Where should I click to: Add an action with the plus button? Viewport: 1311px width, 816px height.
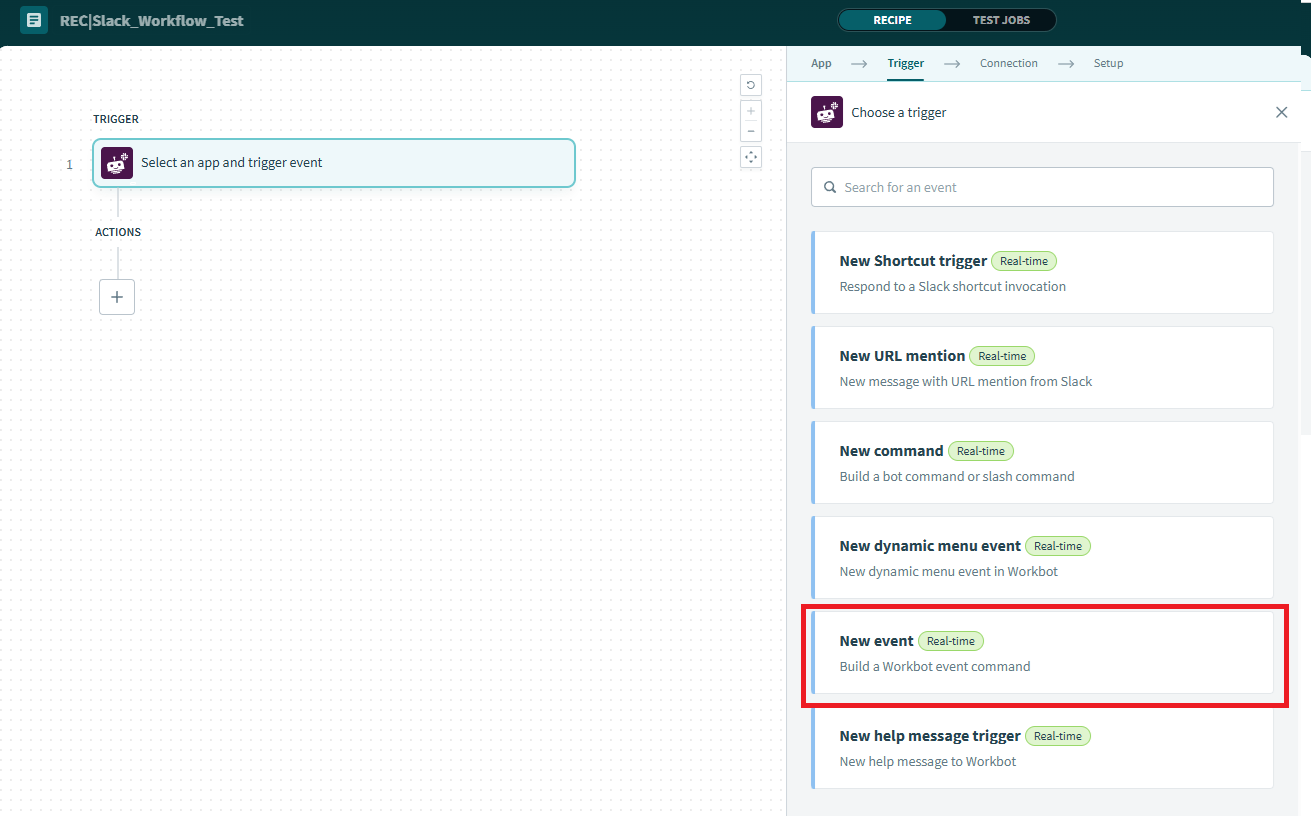pos(117,297)
